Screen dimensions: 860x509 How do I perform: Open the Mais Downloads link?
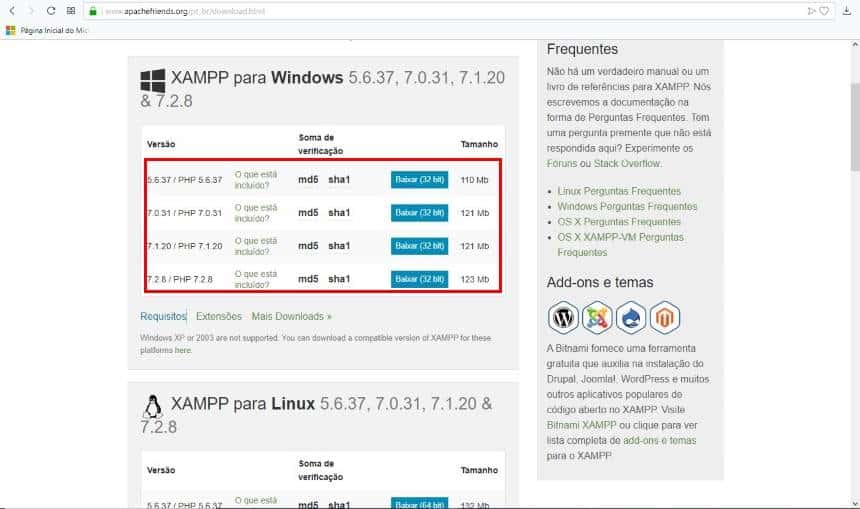292,316
